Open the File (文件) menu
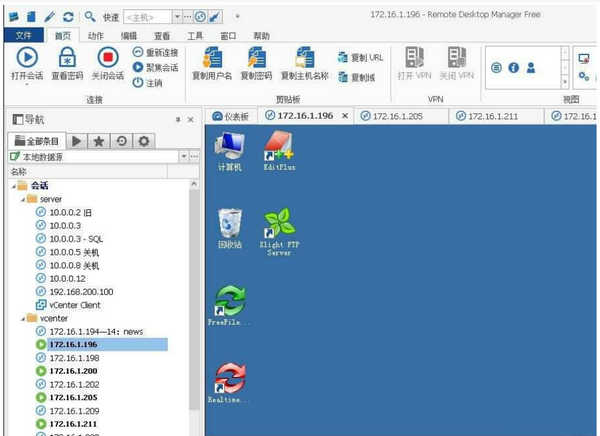This screenshot has height=436, width=600. tap(24, 35)
